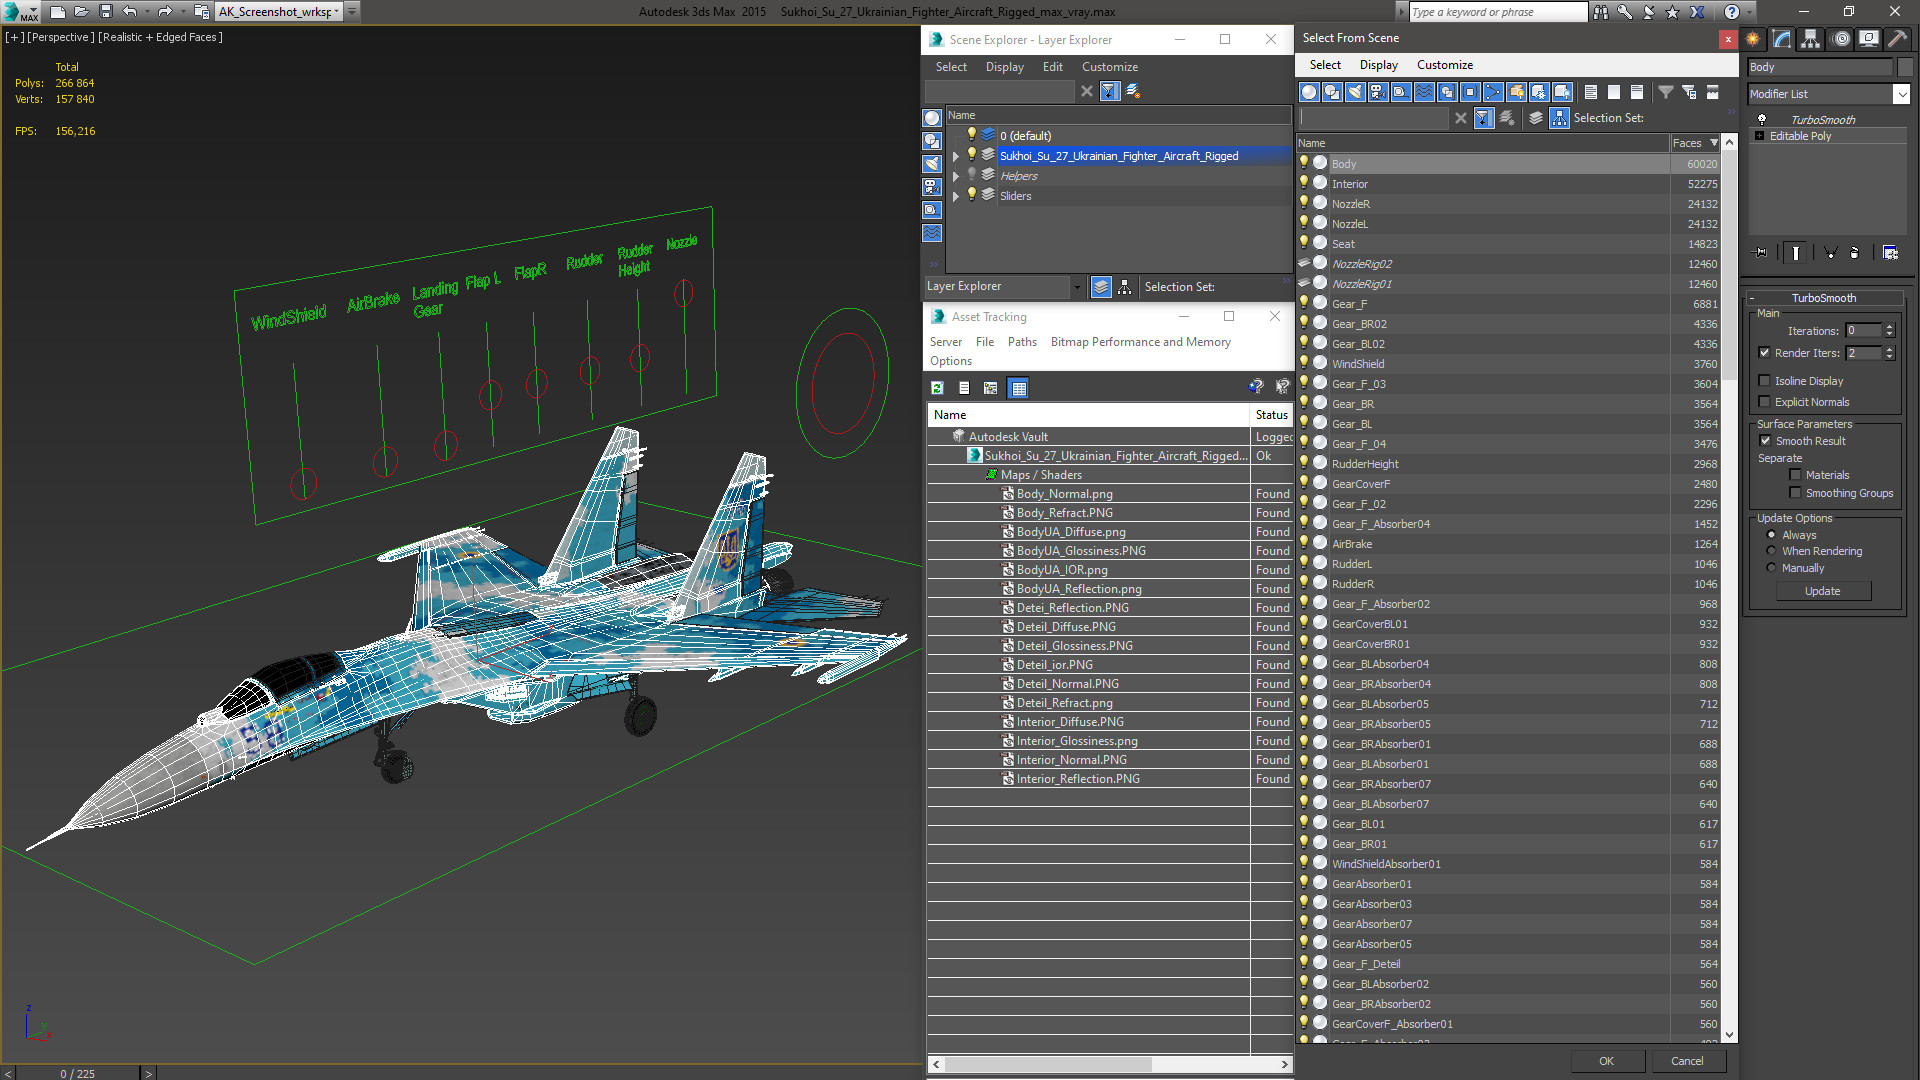The image size is (1920, 1080).
Task: Toggle Render Iters checkbox in TurboSmooth
Action: pos(1765,353)
